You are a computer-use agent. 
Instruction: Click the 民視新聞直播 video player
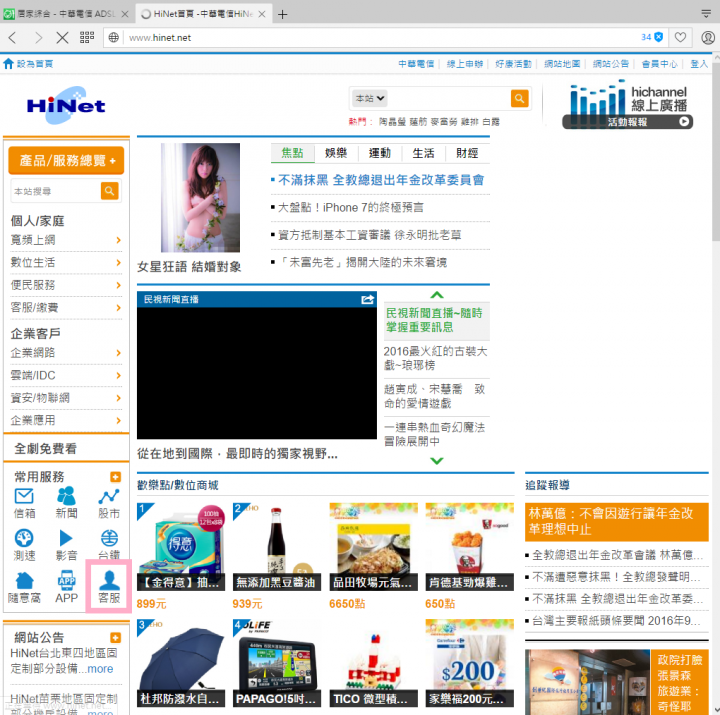coord(257,373)
